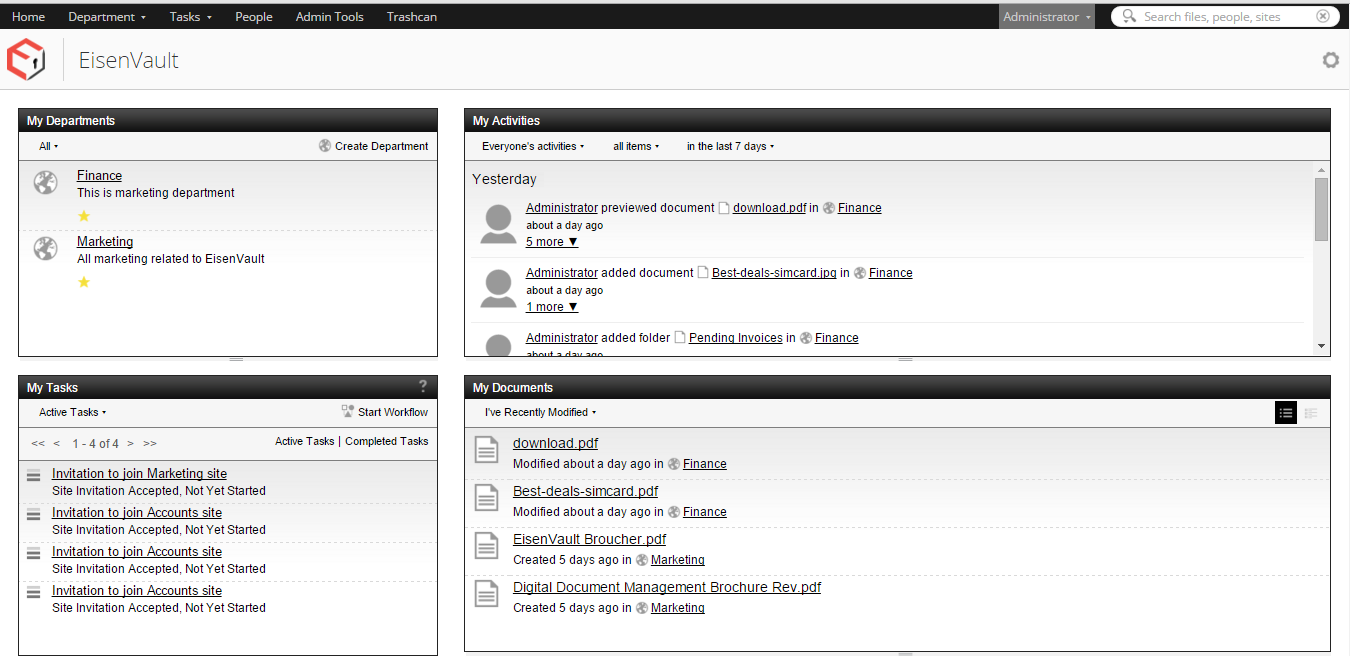1350x656 pixels.
Task: Toggle the favorite star for Marketing department
Action: click(x=84, y=282)
